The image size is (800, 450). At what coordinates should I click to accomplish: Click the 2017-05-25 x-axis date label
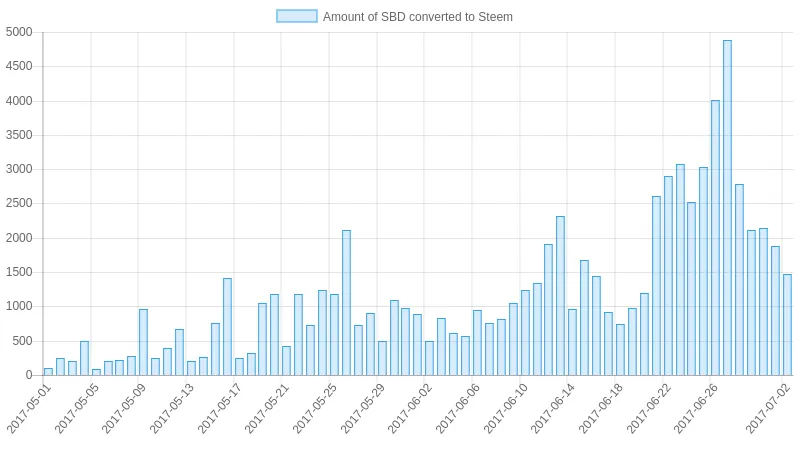(x=314, y=409)
